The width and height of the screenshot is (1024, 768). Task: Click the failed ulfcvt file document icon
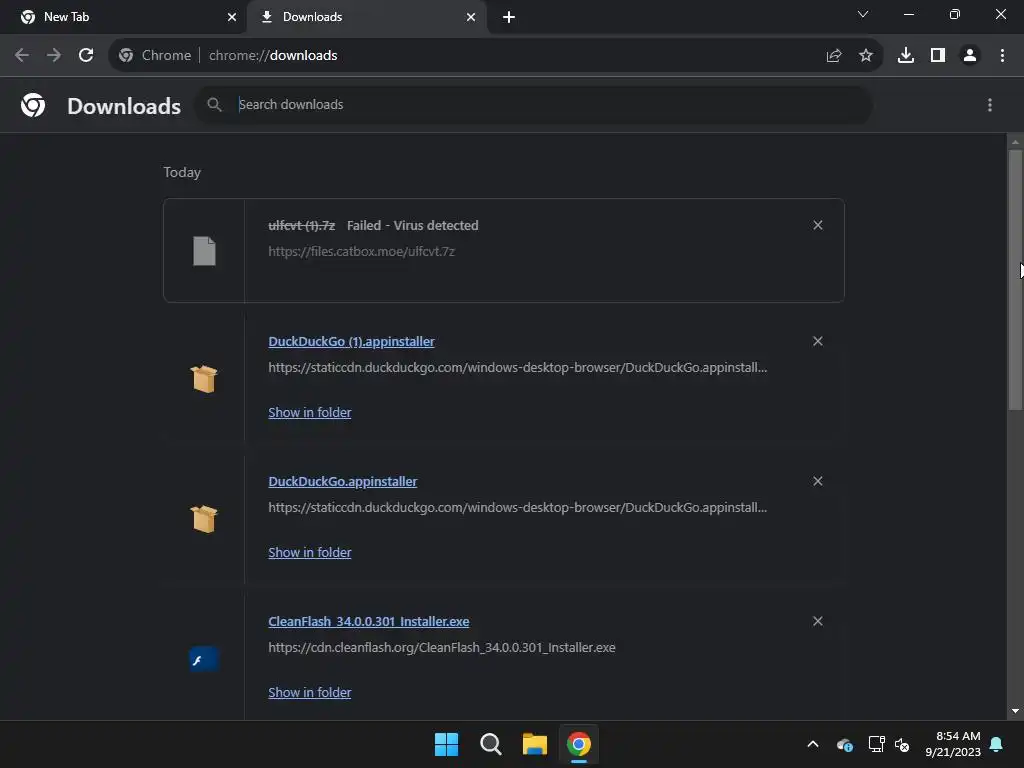[x=204, y=251]
